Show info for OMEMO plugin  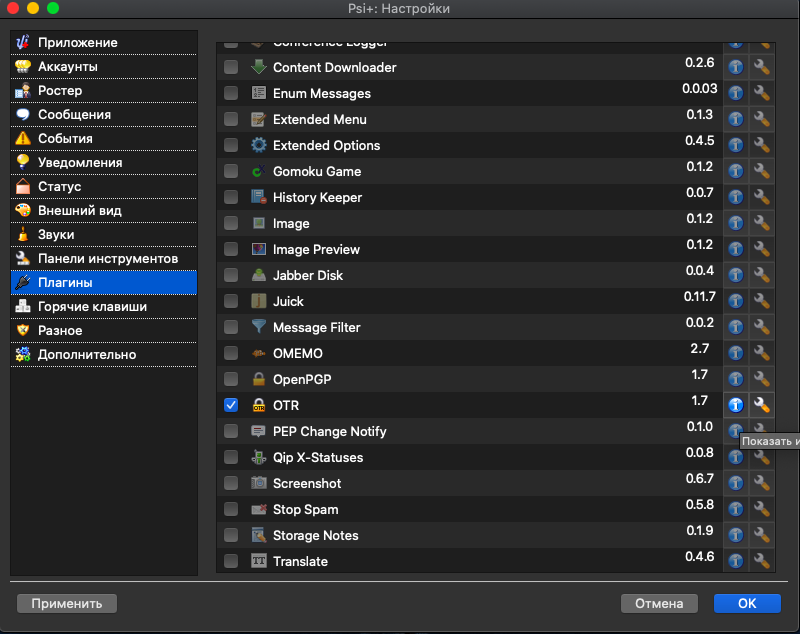[735, 353]
